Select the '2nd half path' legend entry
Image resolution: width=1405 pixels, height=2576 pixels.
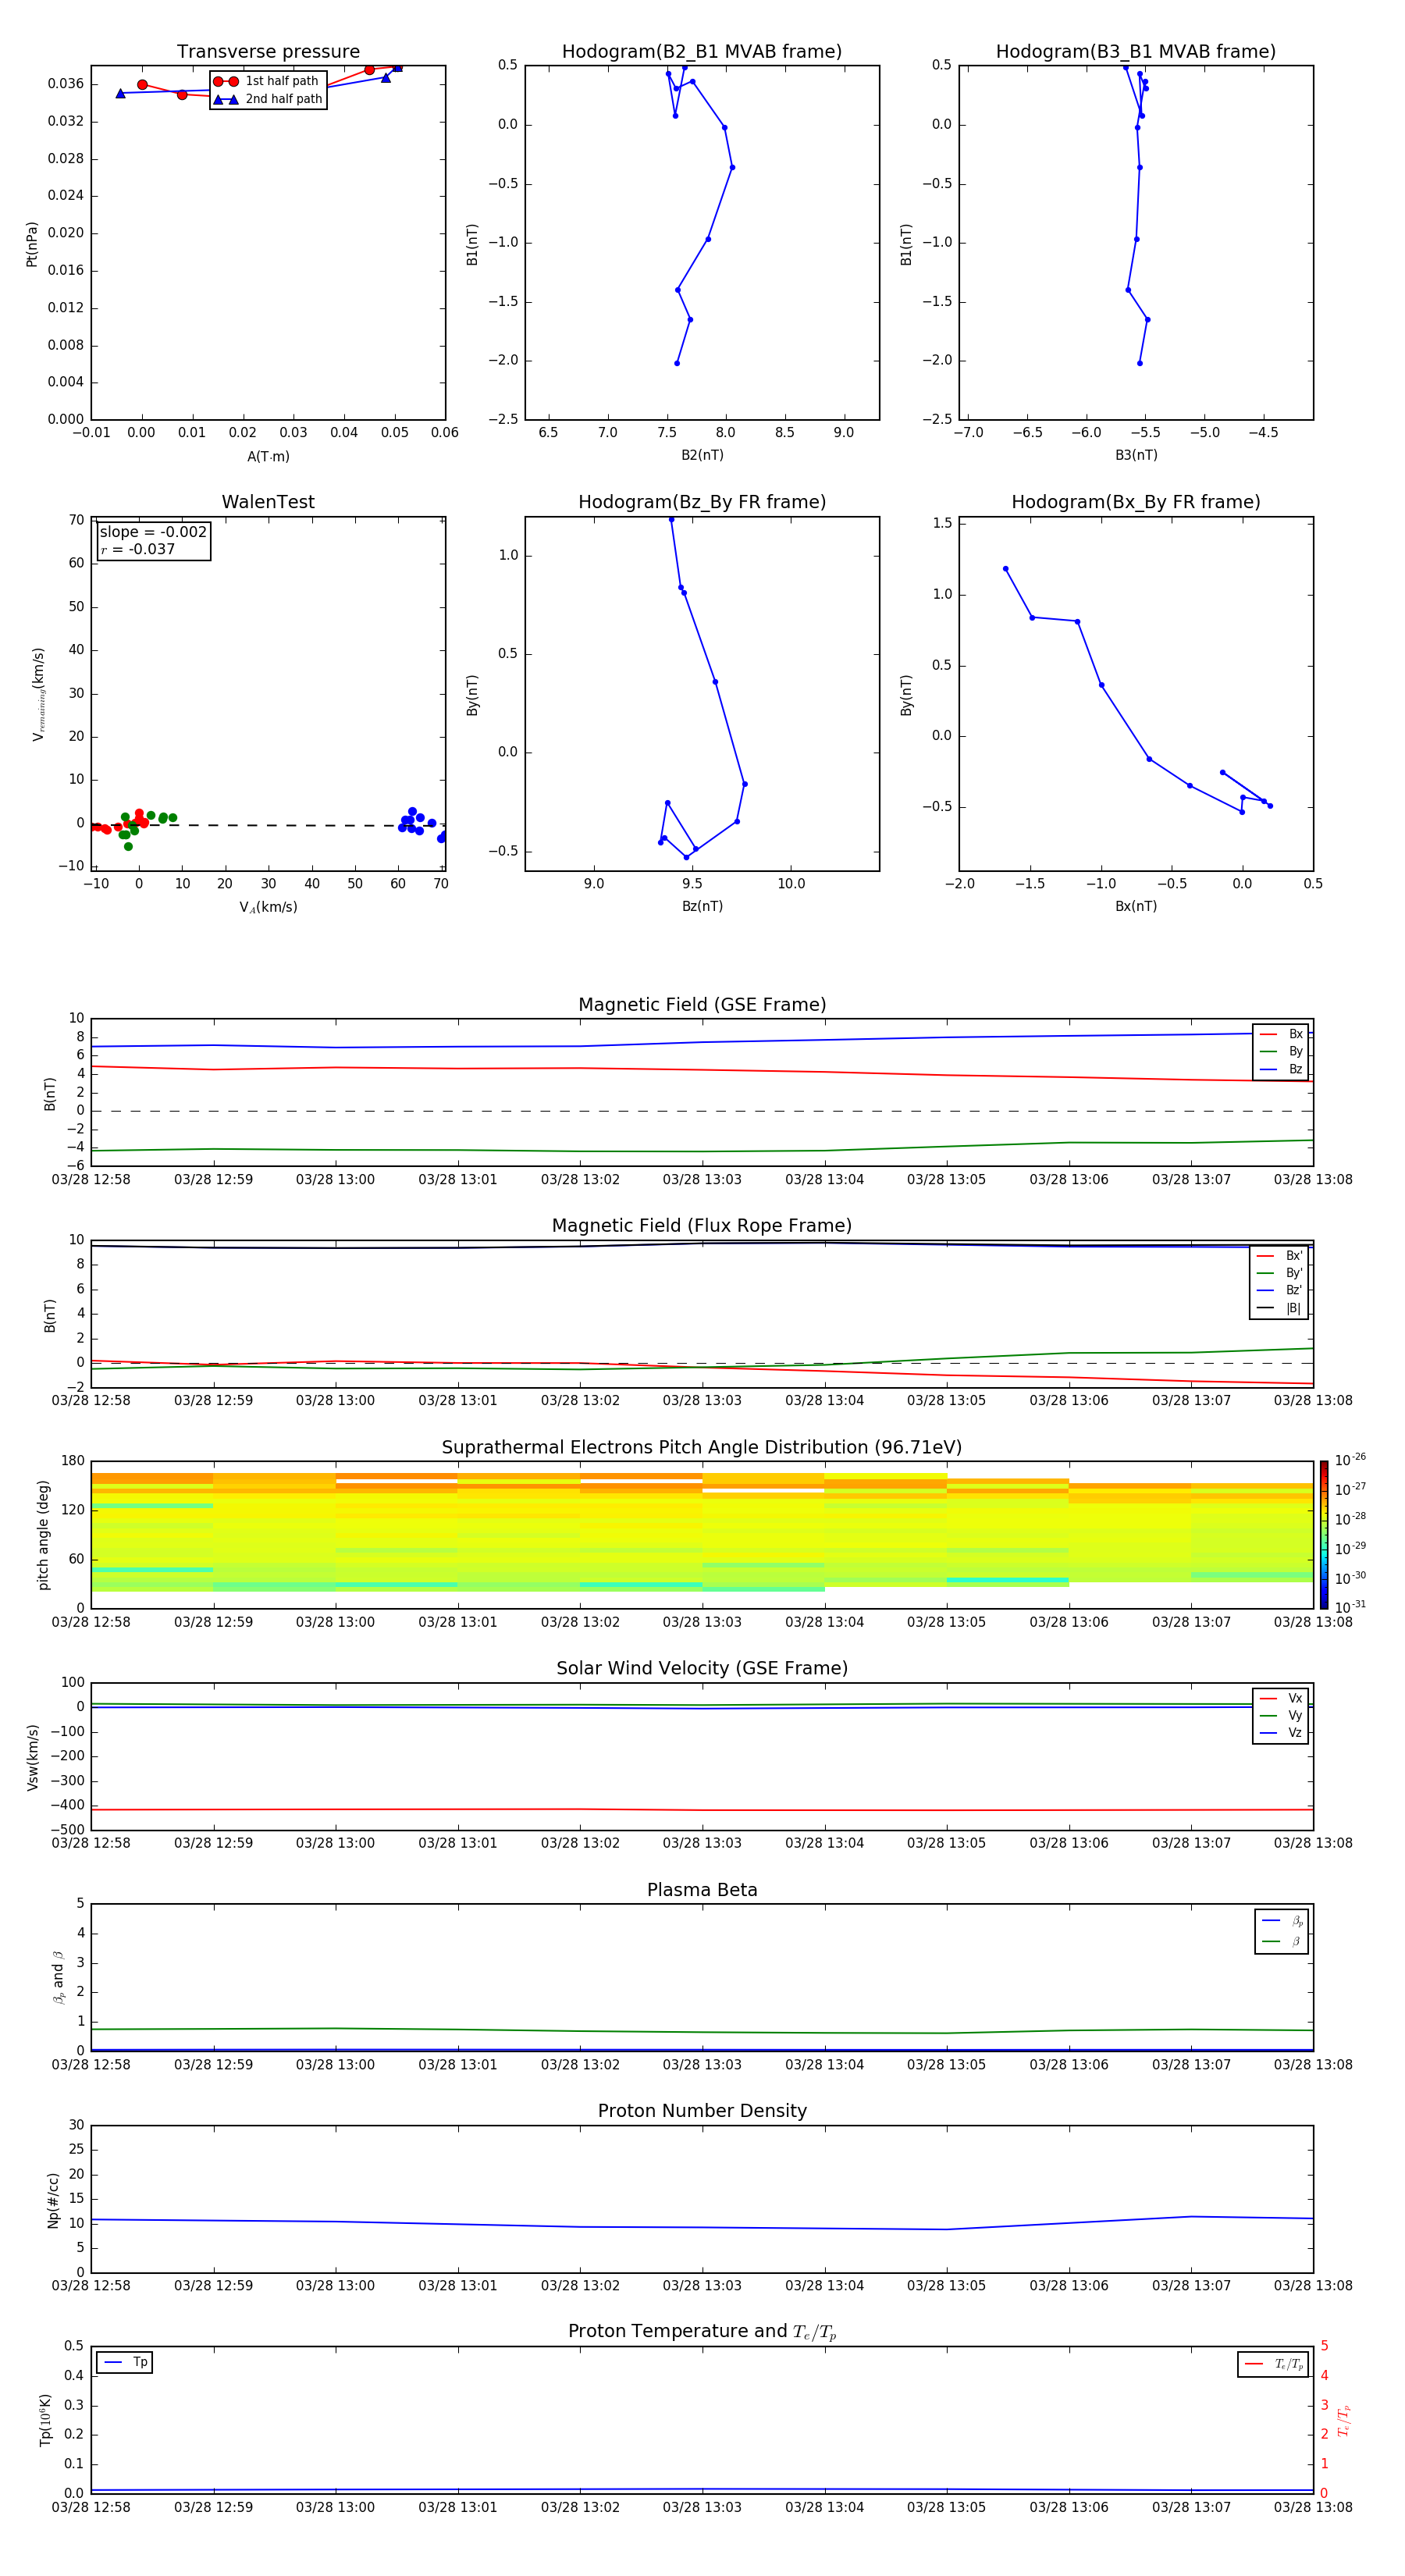pos(268,99)
